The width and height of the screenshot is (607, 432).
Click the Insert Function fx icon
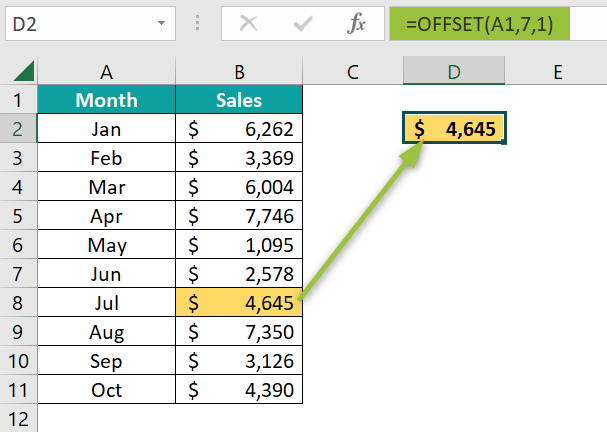356,24
